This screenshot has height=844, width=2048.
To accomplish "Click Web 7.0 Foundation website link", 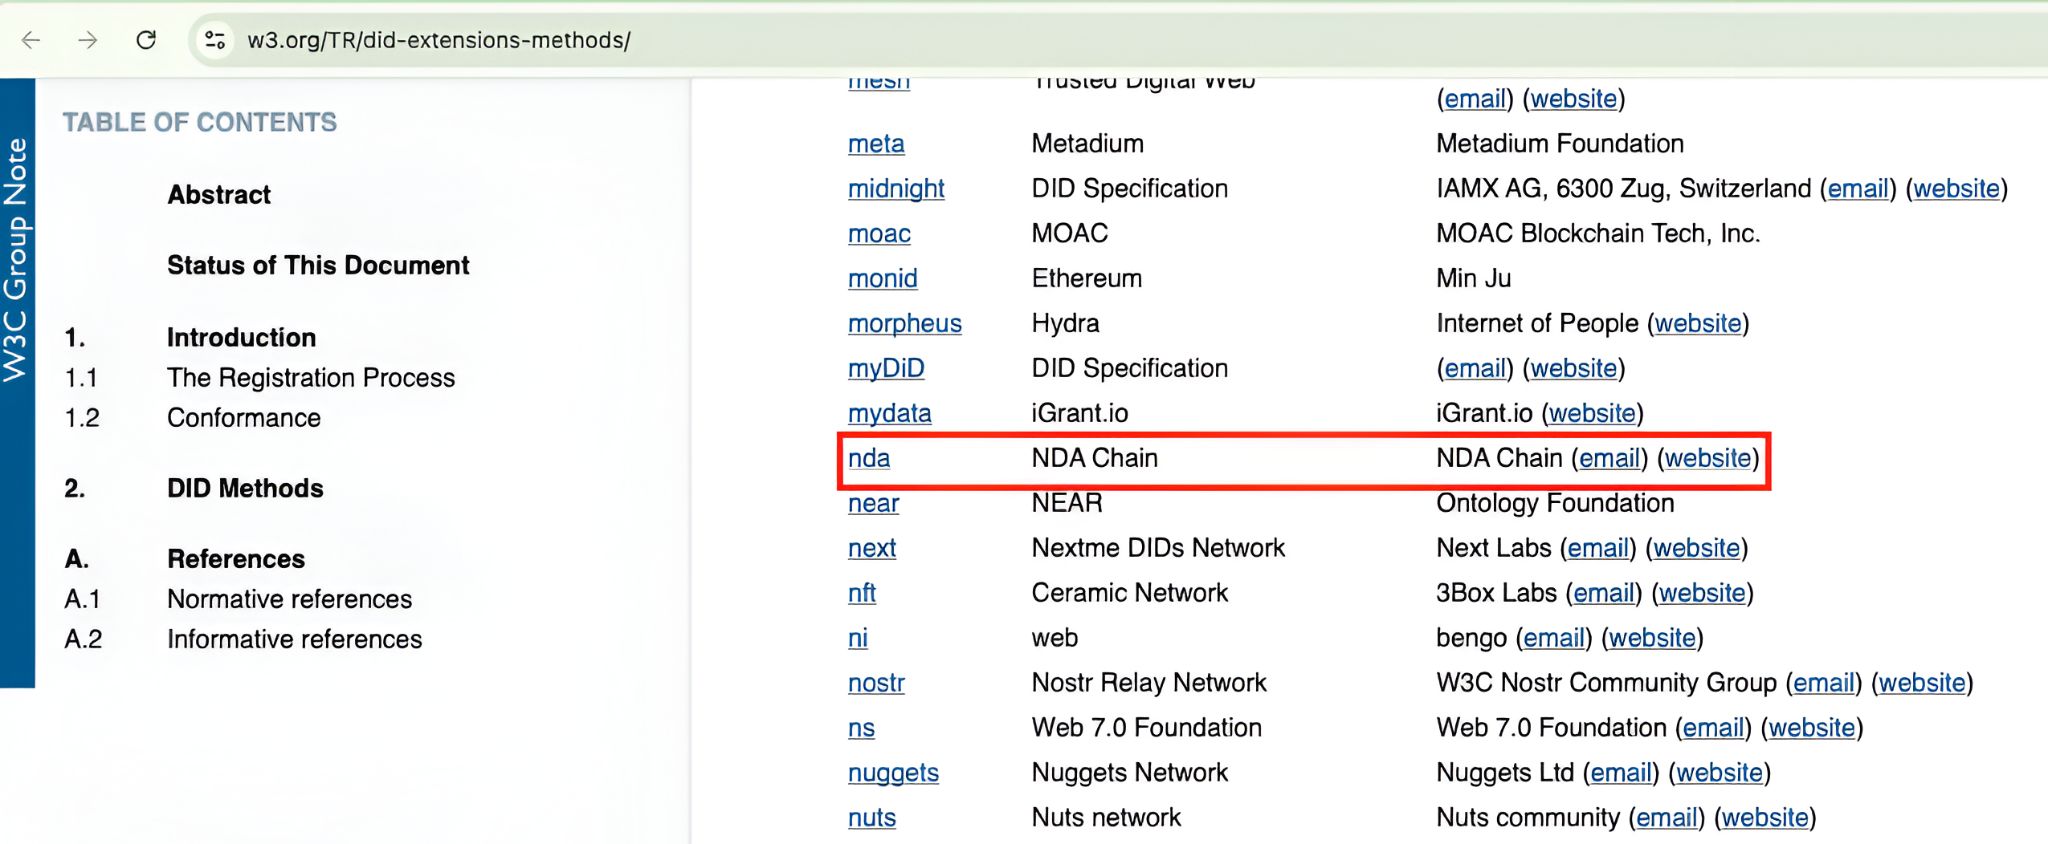I will pos(1812,728).
